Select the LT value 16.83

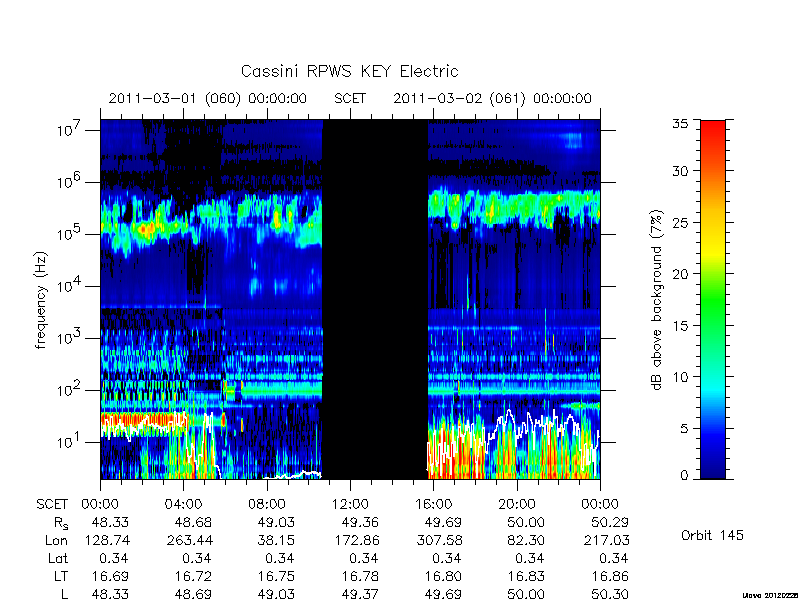(x=527, y=576)
